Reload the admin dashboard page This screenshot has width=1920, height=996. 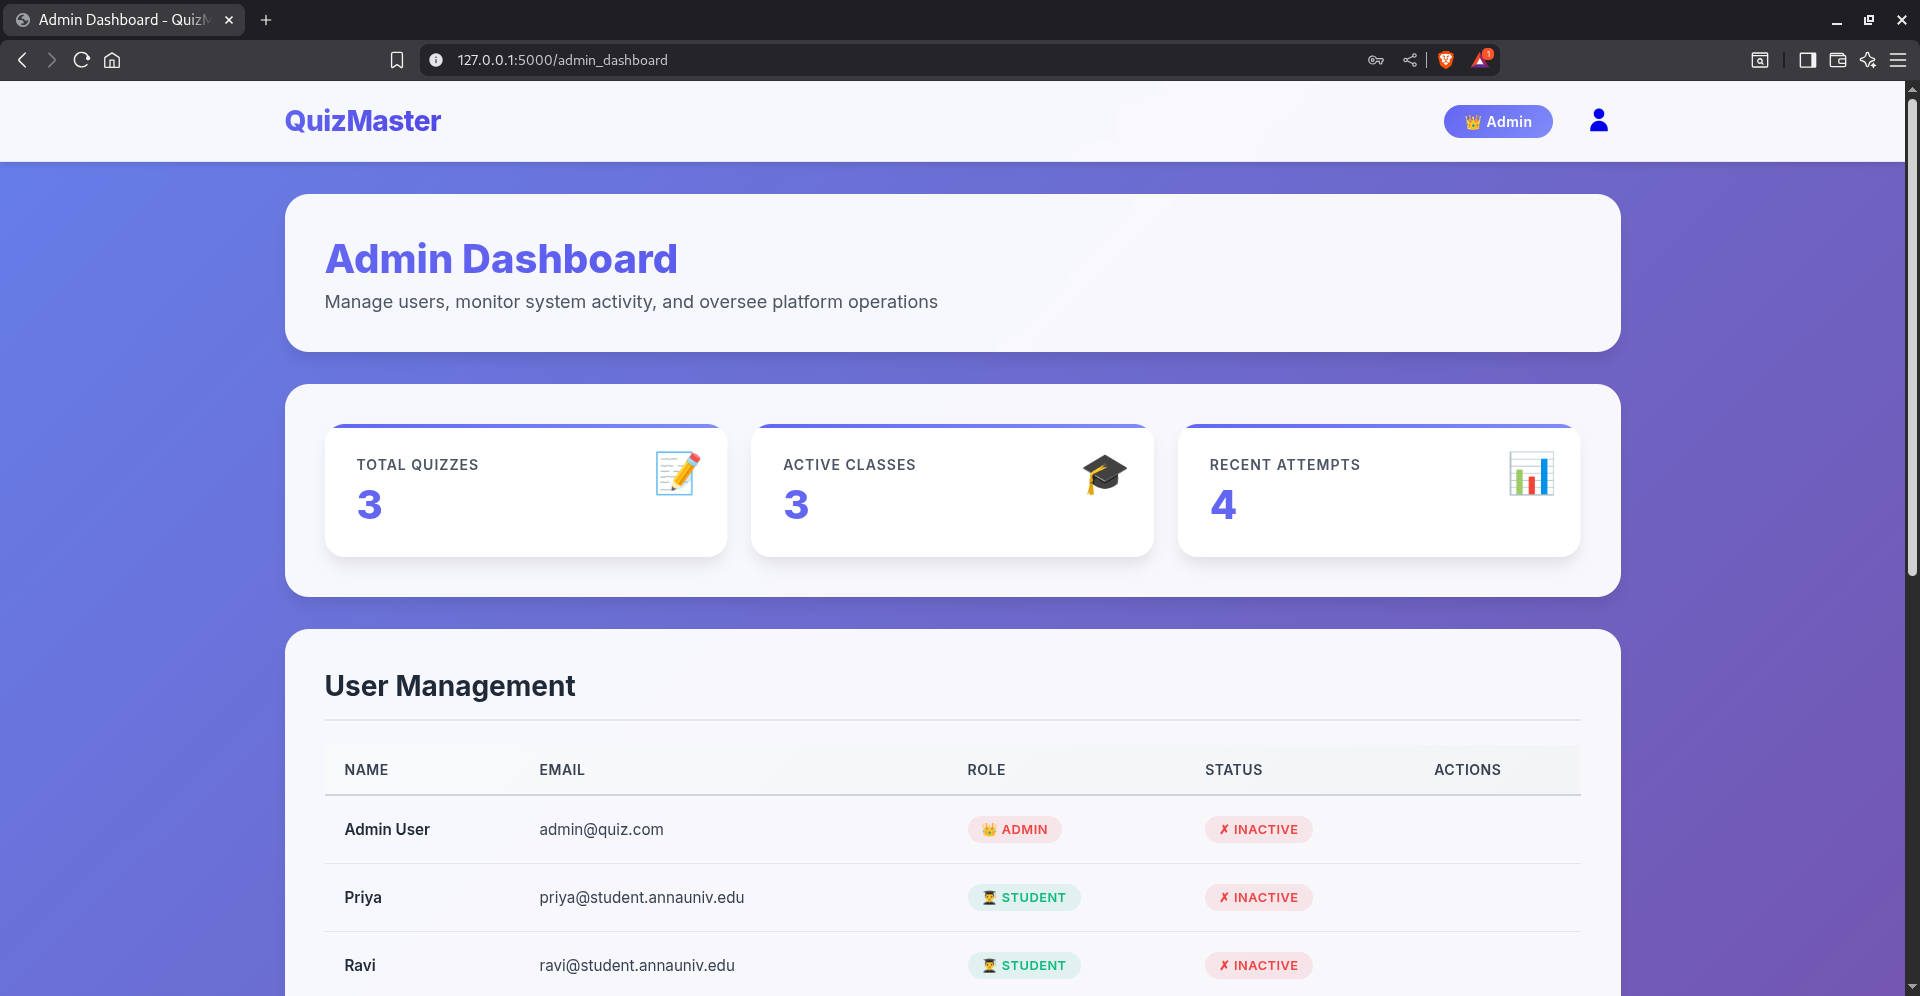(82, 60)
